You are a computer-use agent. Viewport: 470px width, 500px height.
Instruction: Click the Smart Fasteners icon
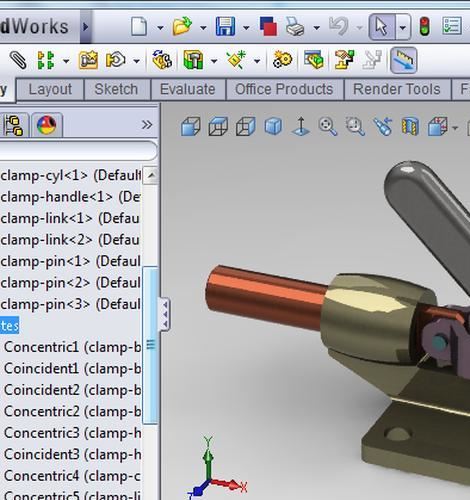pyautogui.click(x=88, y=60)
